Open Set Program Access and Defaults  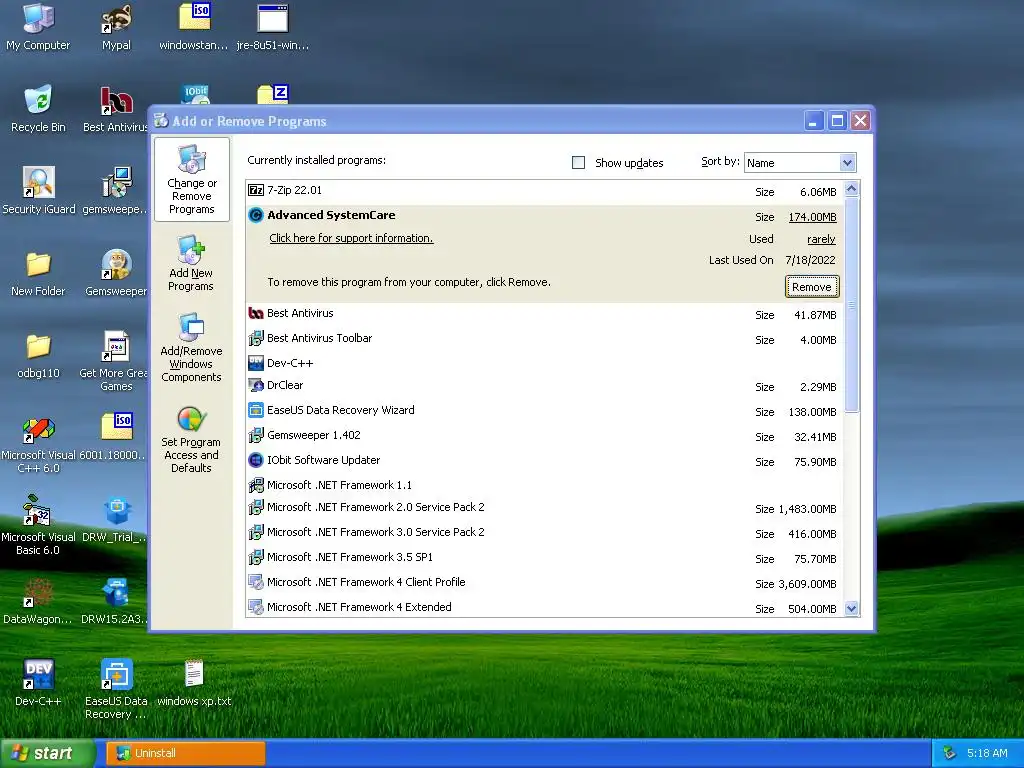tap(191, 440)
